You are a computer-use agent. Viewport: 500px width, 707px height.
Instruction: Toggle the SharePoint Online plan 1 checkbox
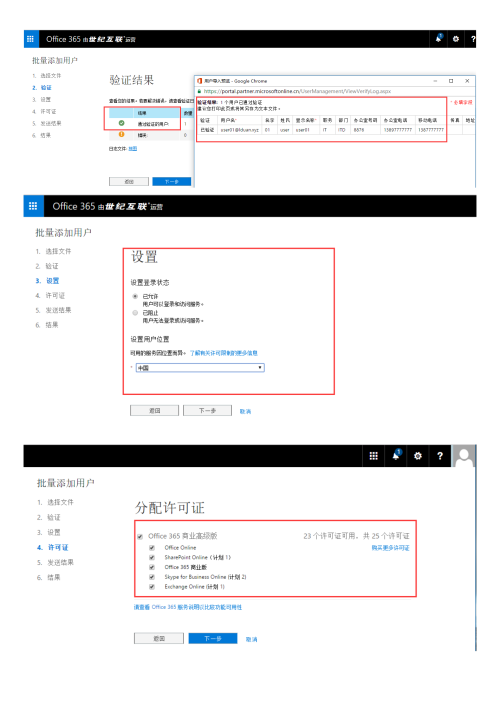click(x=152, y=558)
